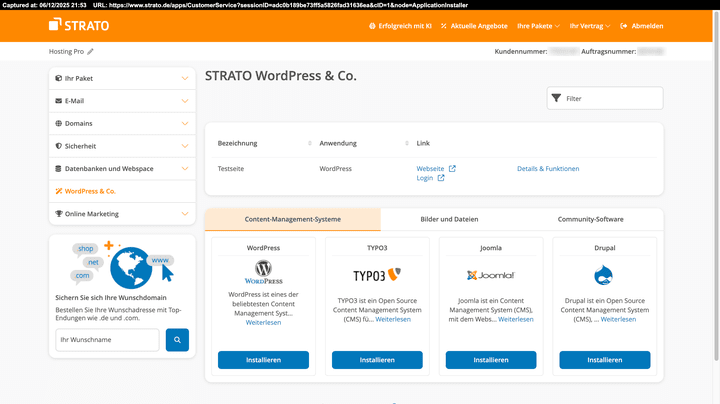Viewport: 720px width, 404px height.
Task: Click the Drupal drop logo
Action: point(603,275)
